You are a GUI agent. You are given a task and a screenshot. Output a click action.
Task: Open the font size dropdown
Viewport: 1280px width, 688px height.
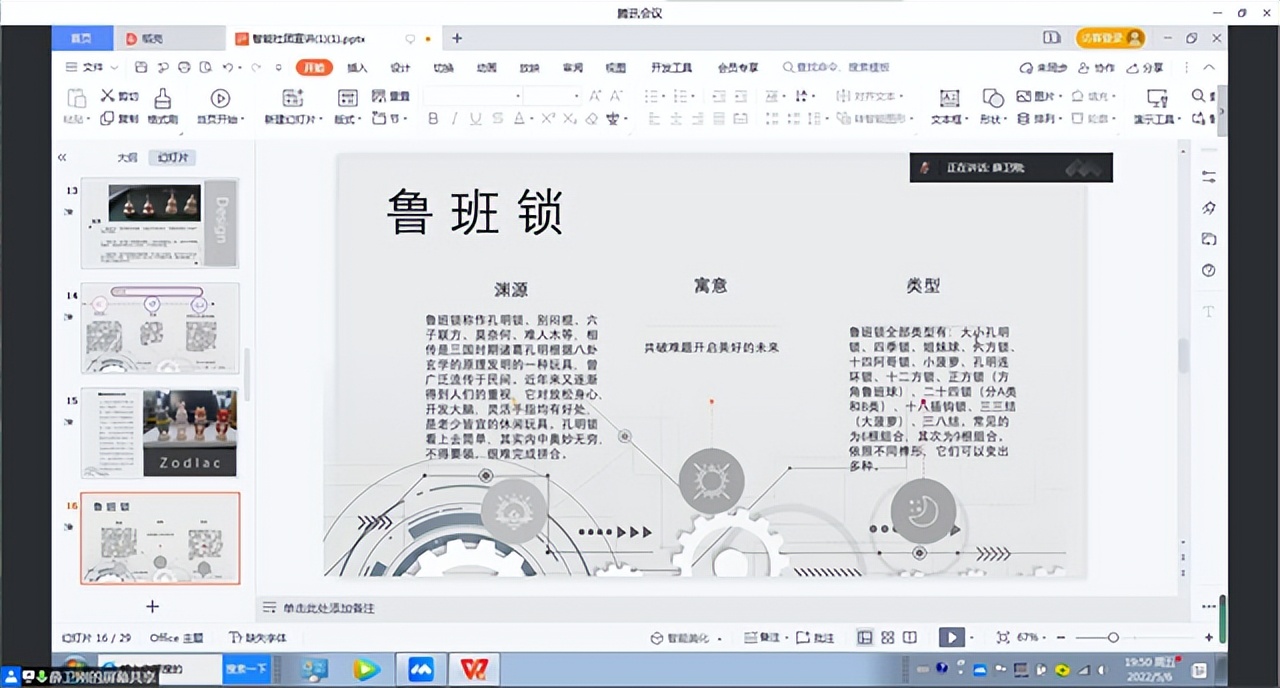tap(576, 96)
